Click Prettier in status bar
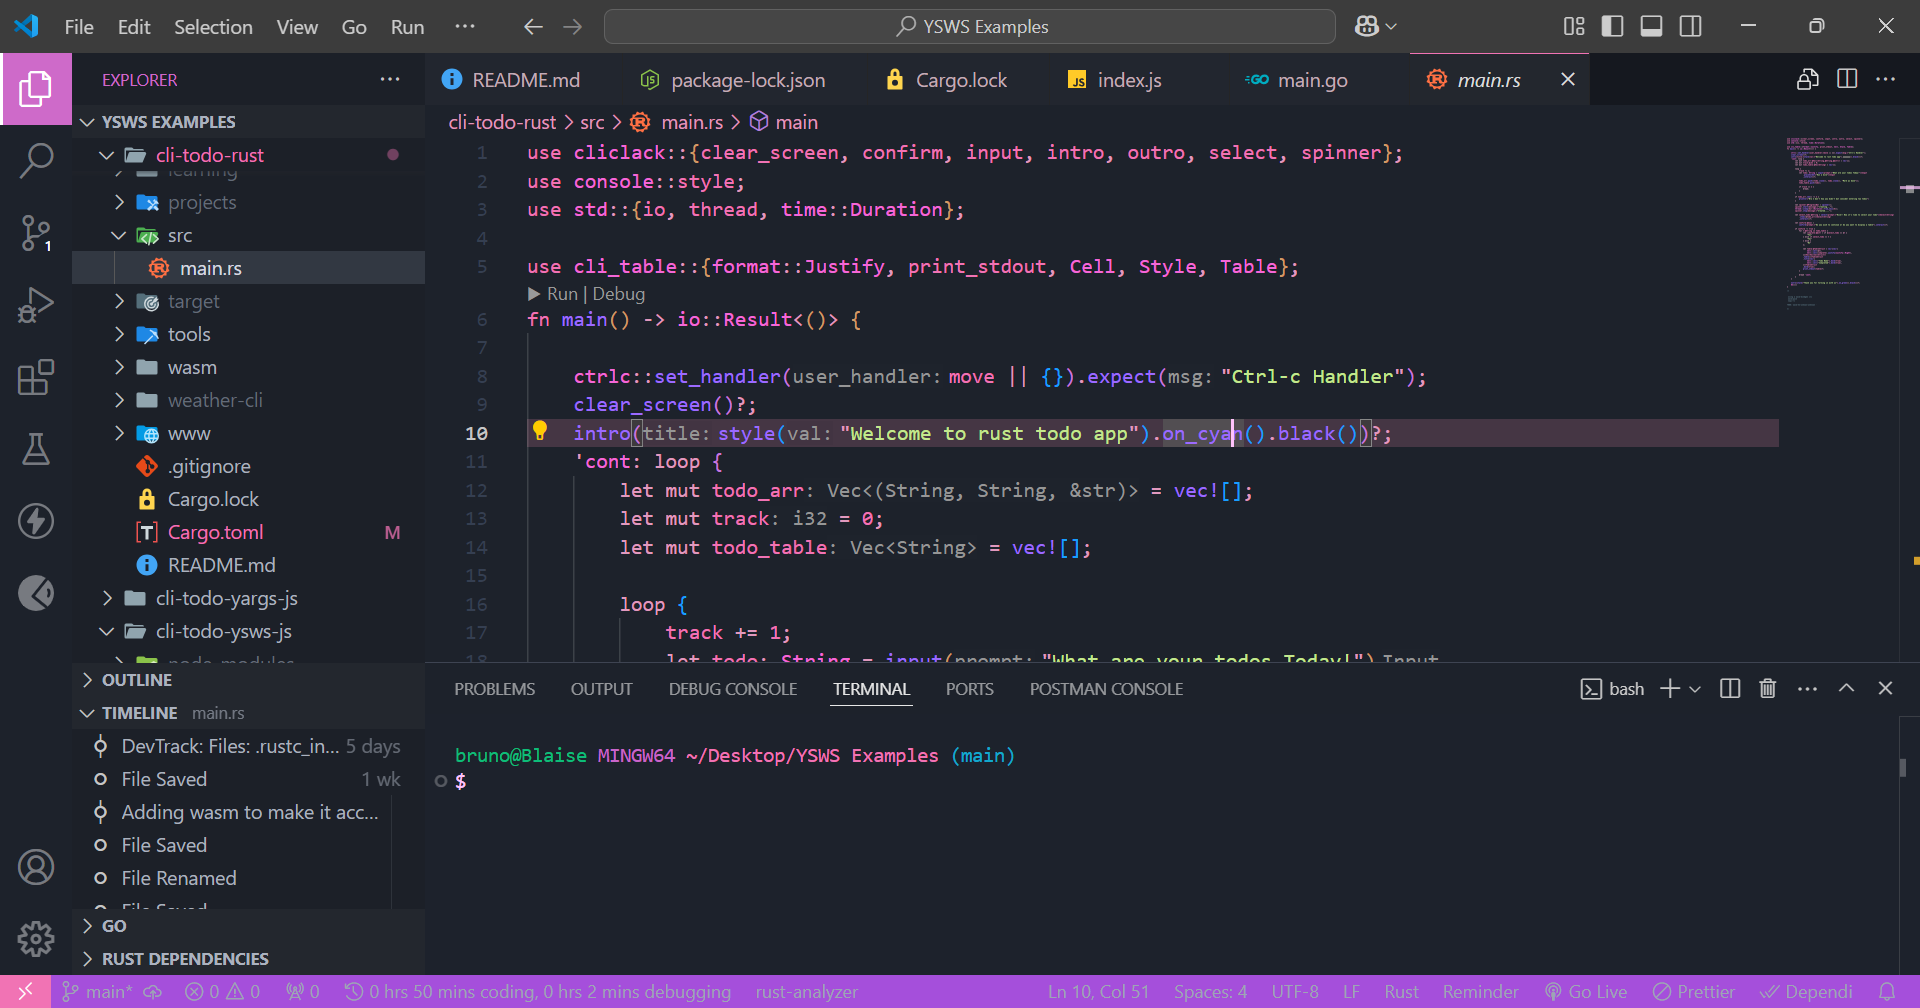Viewport: 1920px width, 1008px height. 1695,992
